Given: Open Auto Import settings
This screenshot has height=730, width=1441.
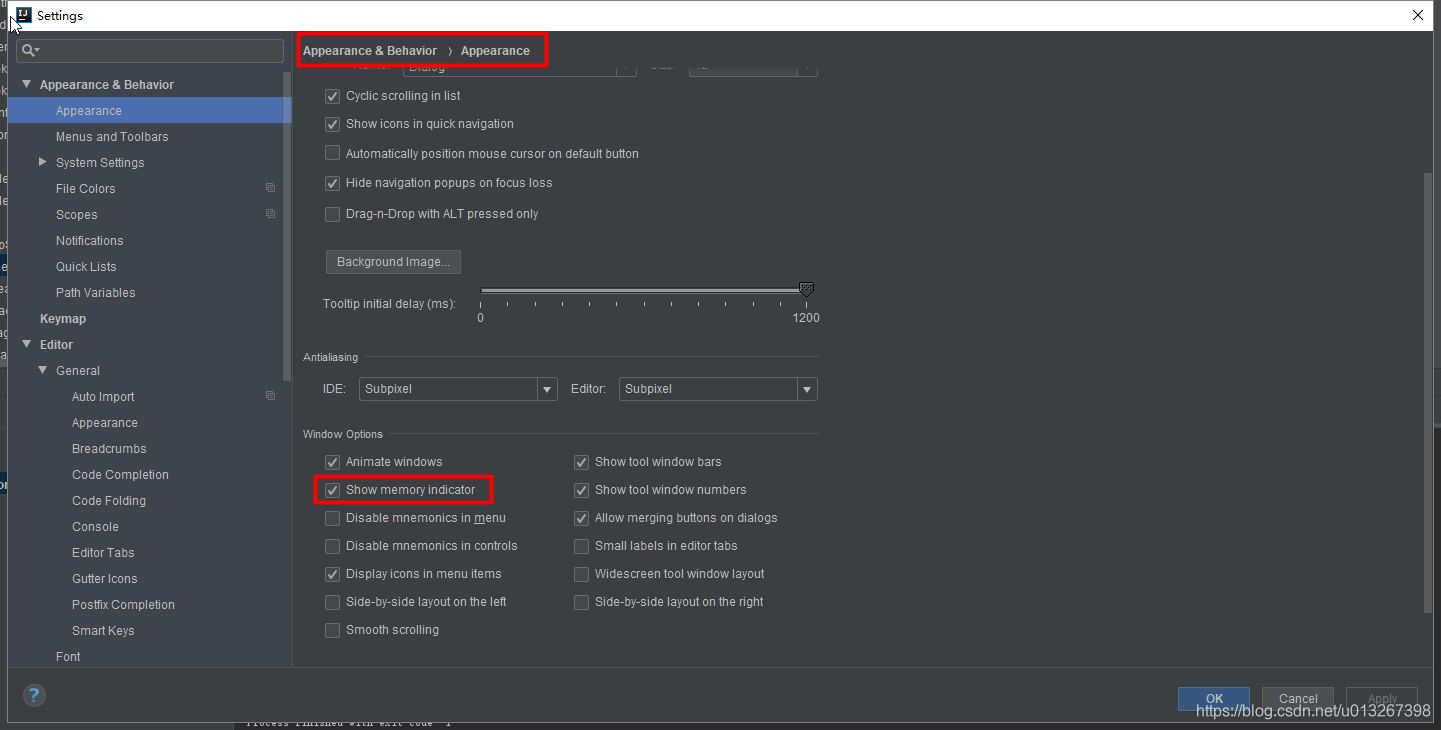Looking at the screenshot, I should tap(103, 397).
